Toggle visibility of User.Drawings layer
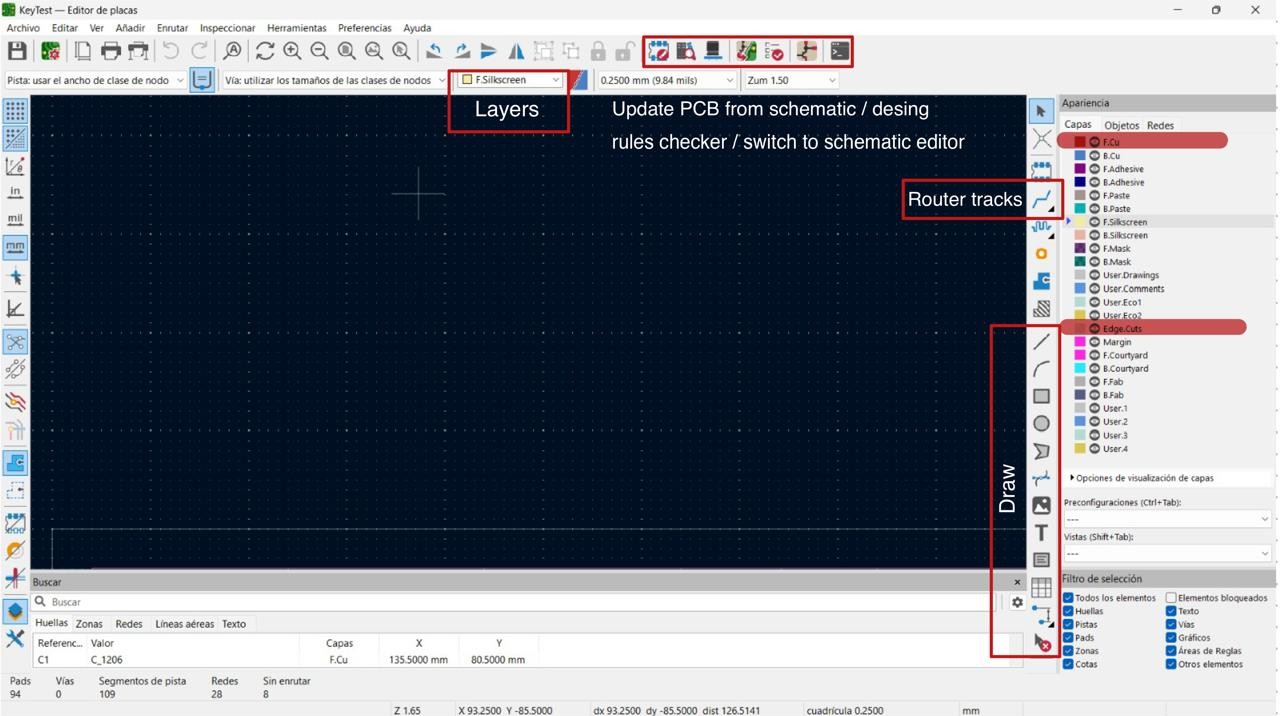This screenshot has width=1280, height=716. 1094,275
